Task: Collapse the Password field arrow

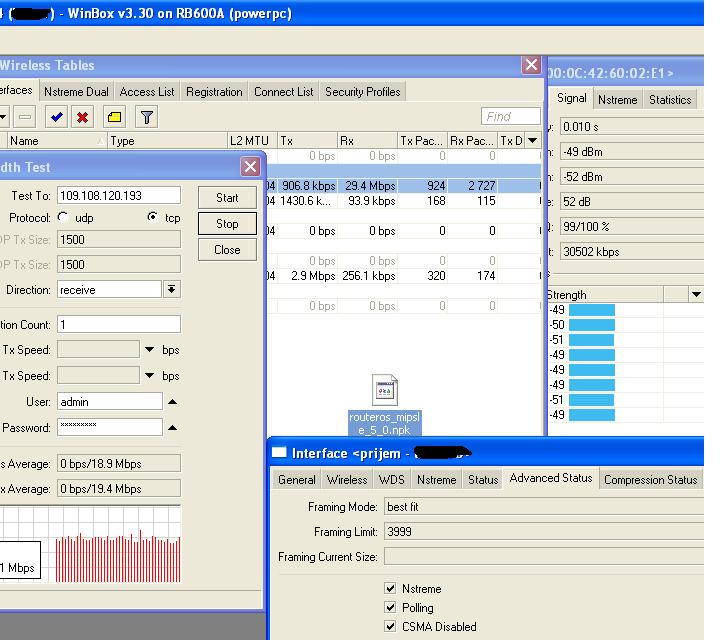Action: click(x=172, y=428)
